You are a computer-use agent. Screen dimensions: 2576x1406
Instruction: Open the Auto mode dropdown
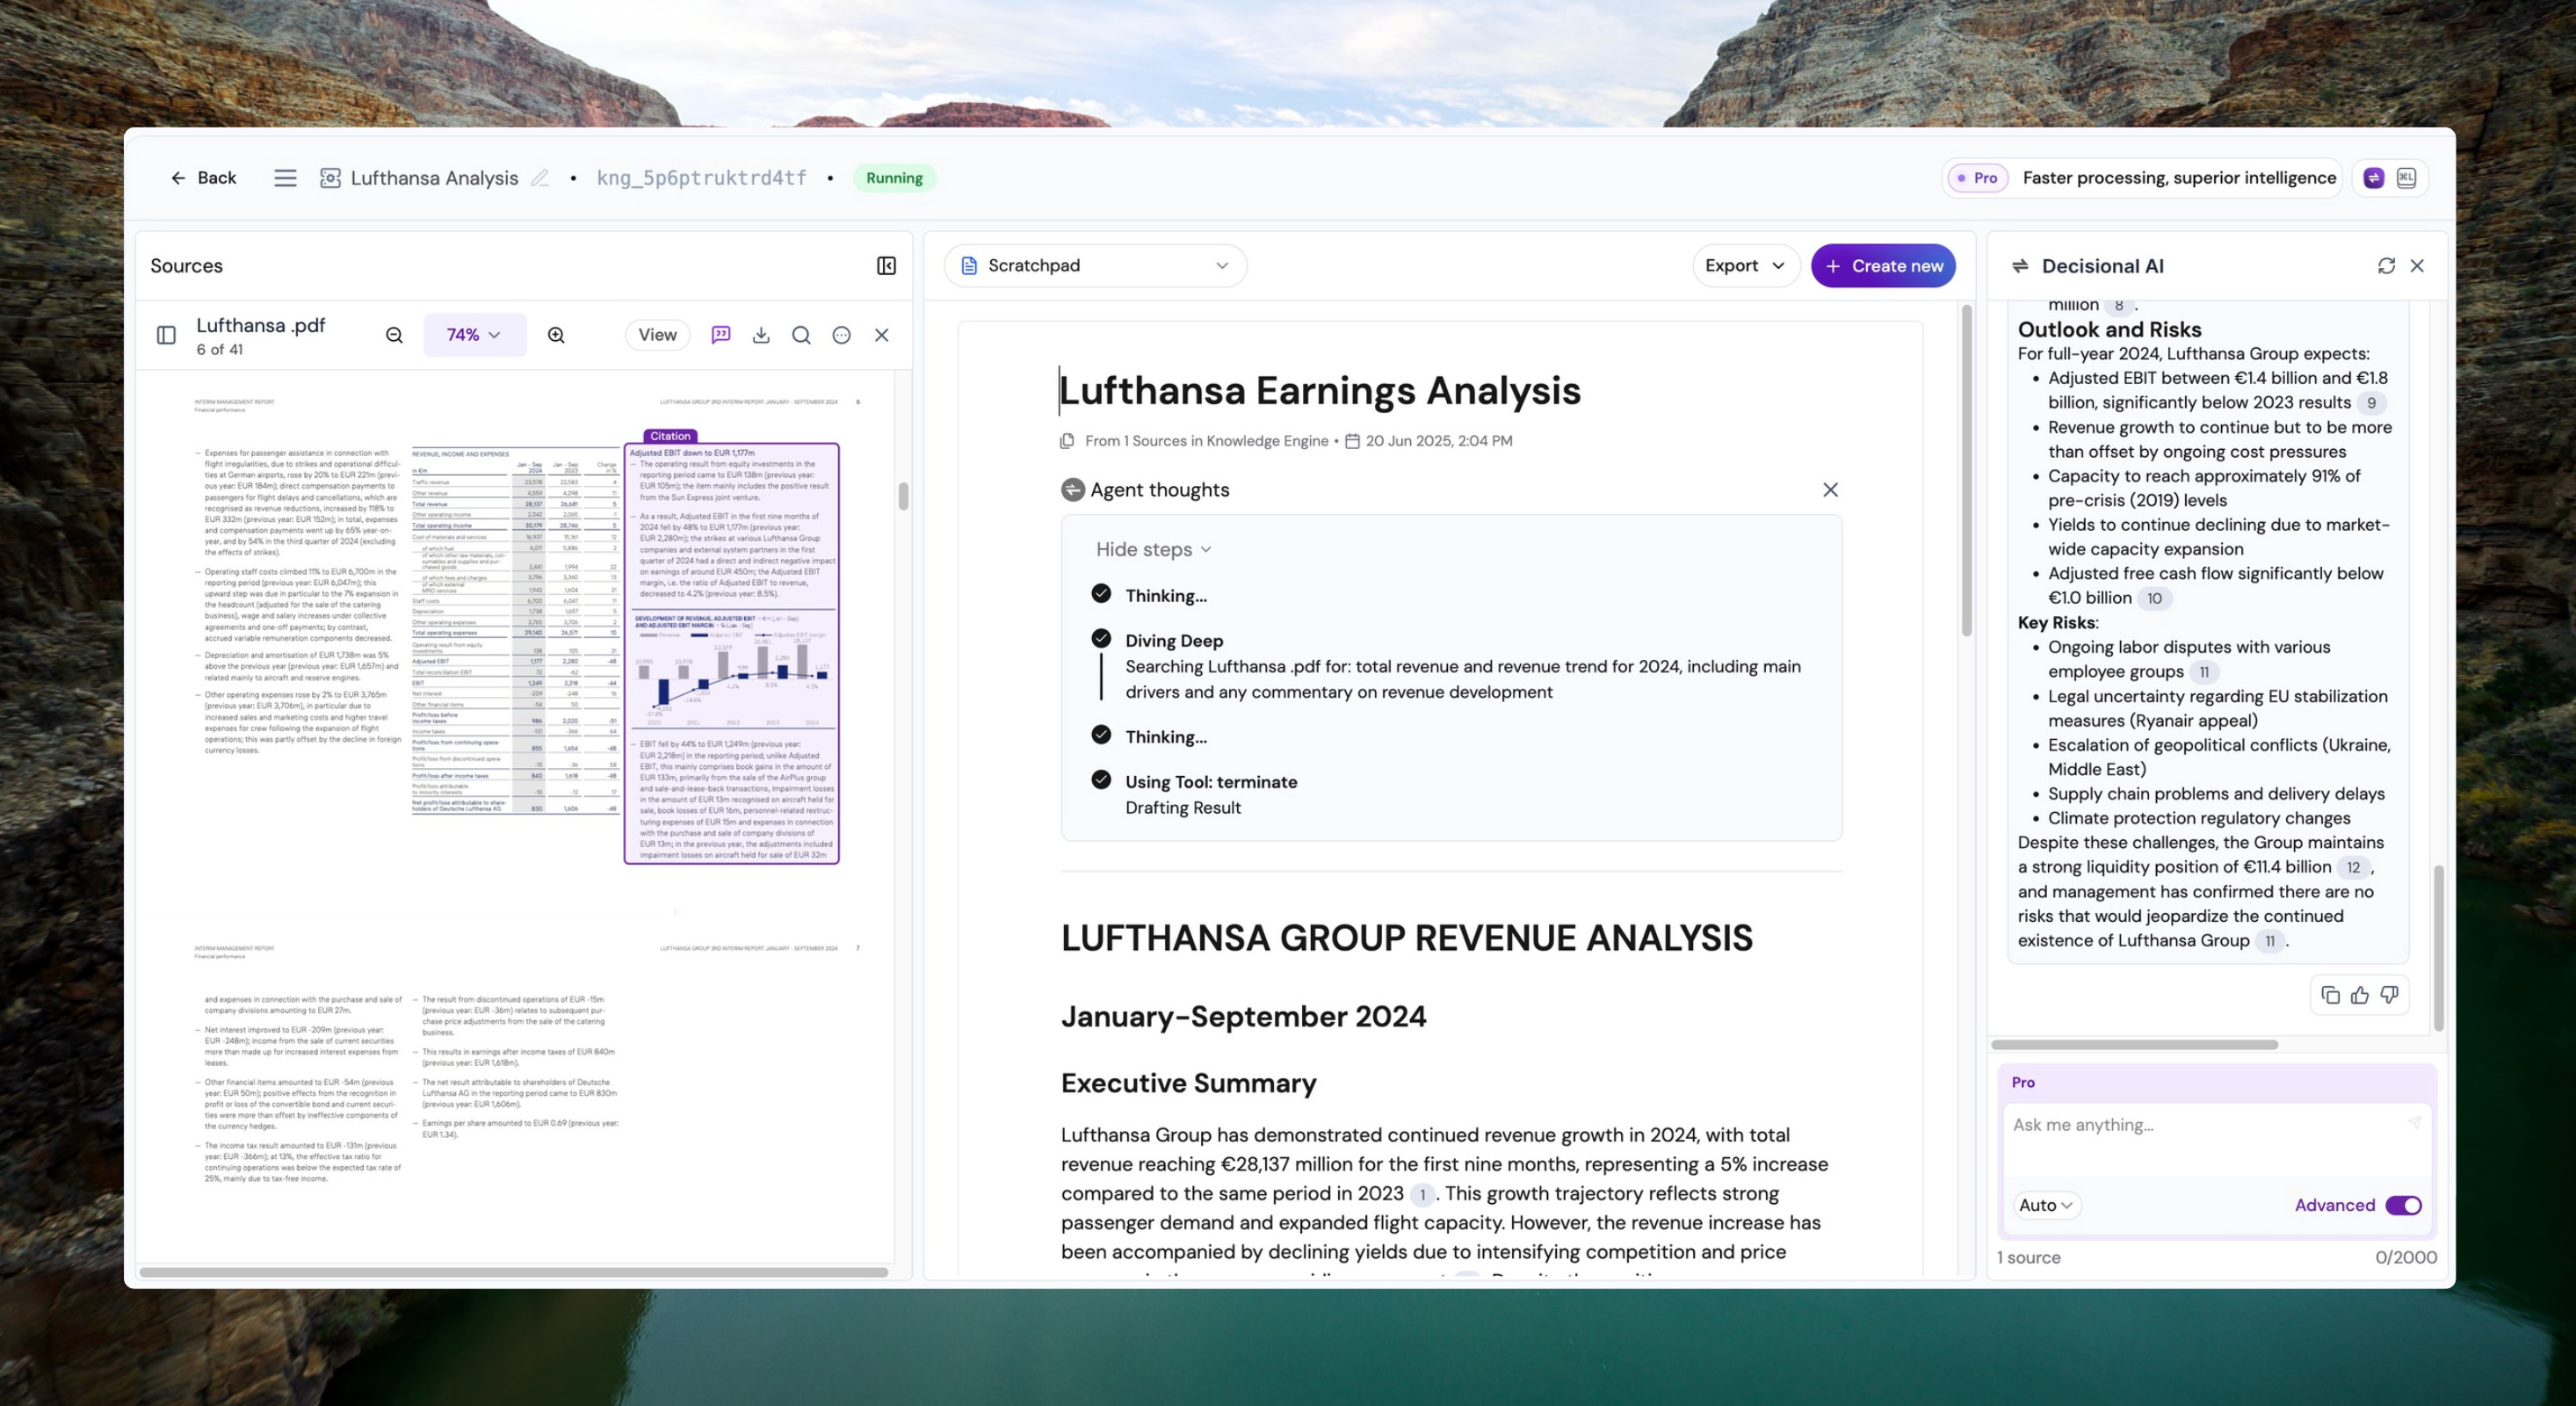(2046, 1206)
